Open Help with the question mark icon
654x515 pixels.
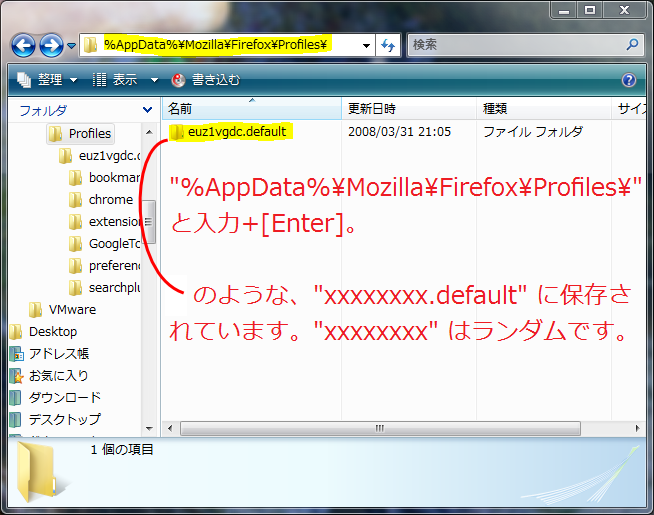coord(629,80)
